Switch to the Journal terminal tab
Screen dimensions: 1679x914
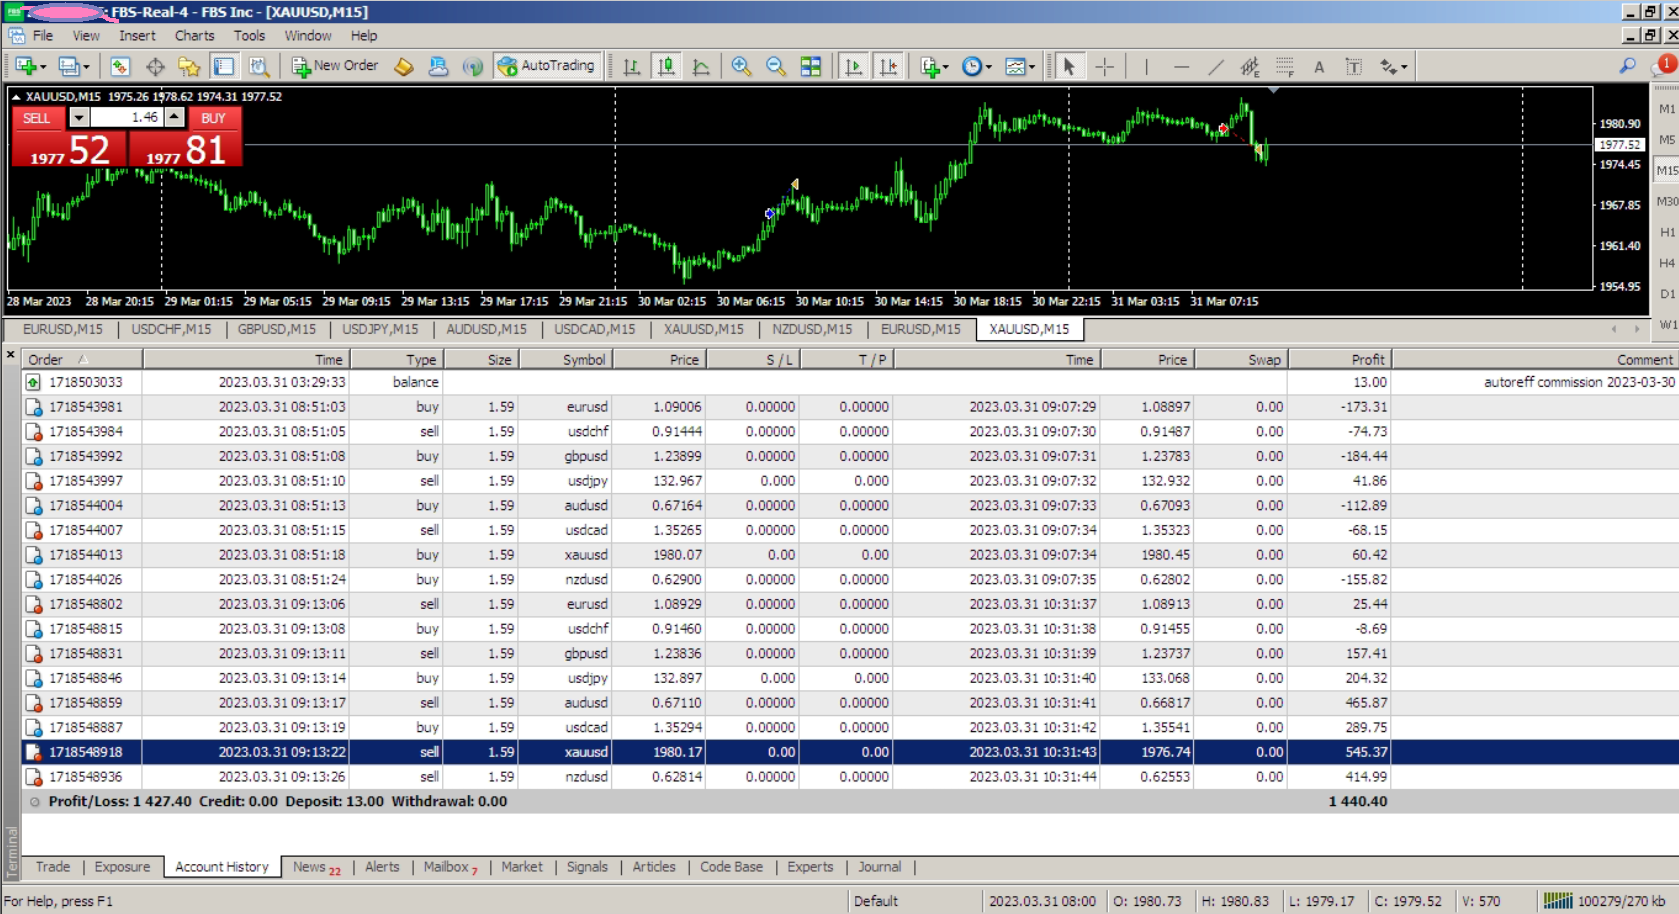pyautogui.click(x=879, y=867)
